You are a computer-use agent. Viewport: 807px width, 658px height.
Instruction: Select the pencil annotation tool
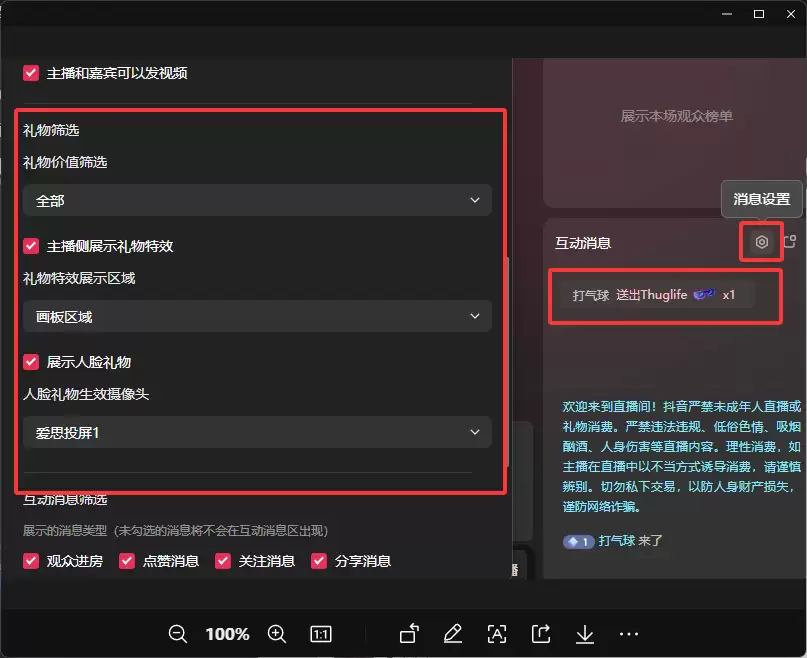pos(452,634)
